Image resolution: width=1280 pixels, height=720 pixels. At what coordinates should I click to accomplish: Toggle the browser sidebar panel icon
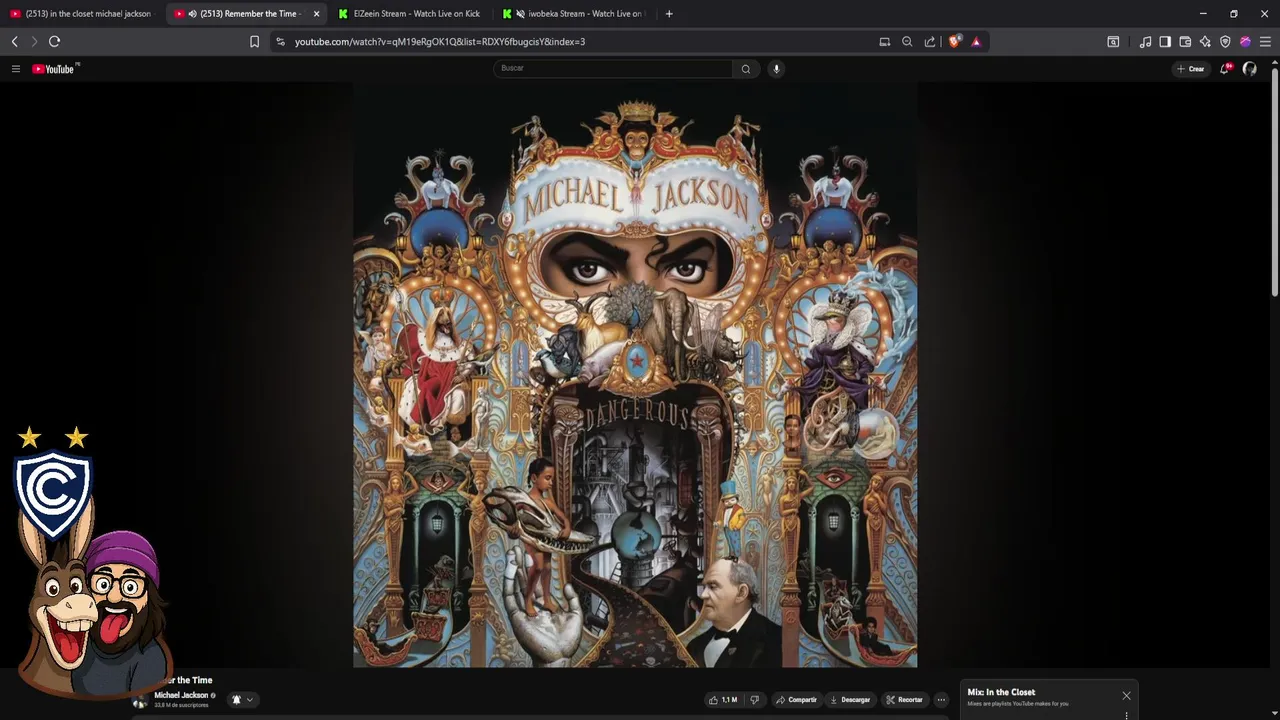pyautogui.click(x=1165, y=41)
